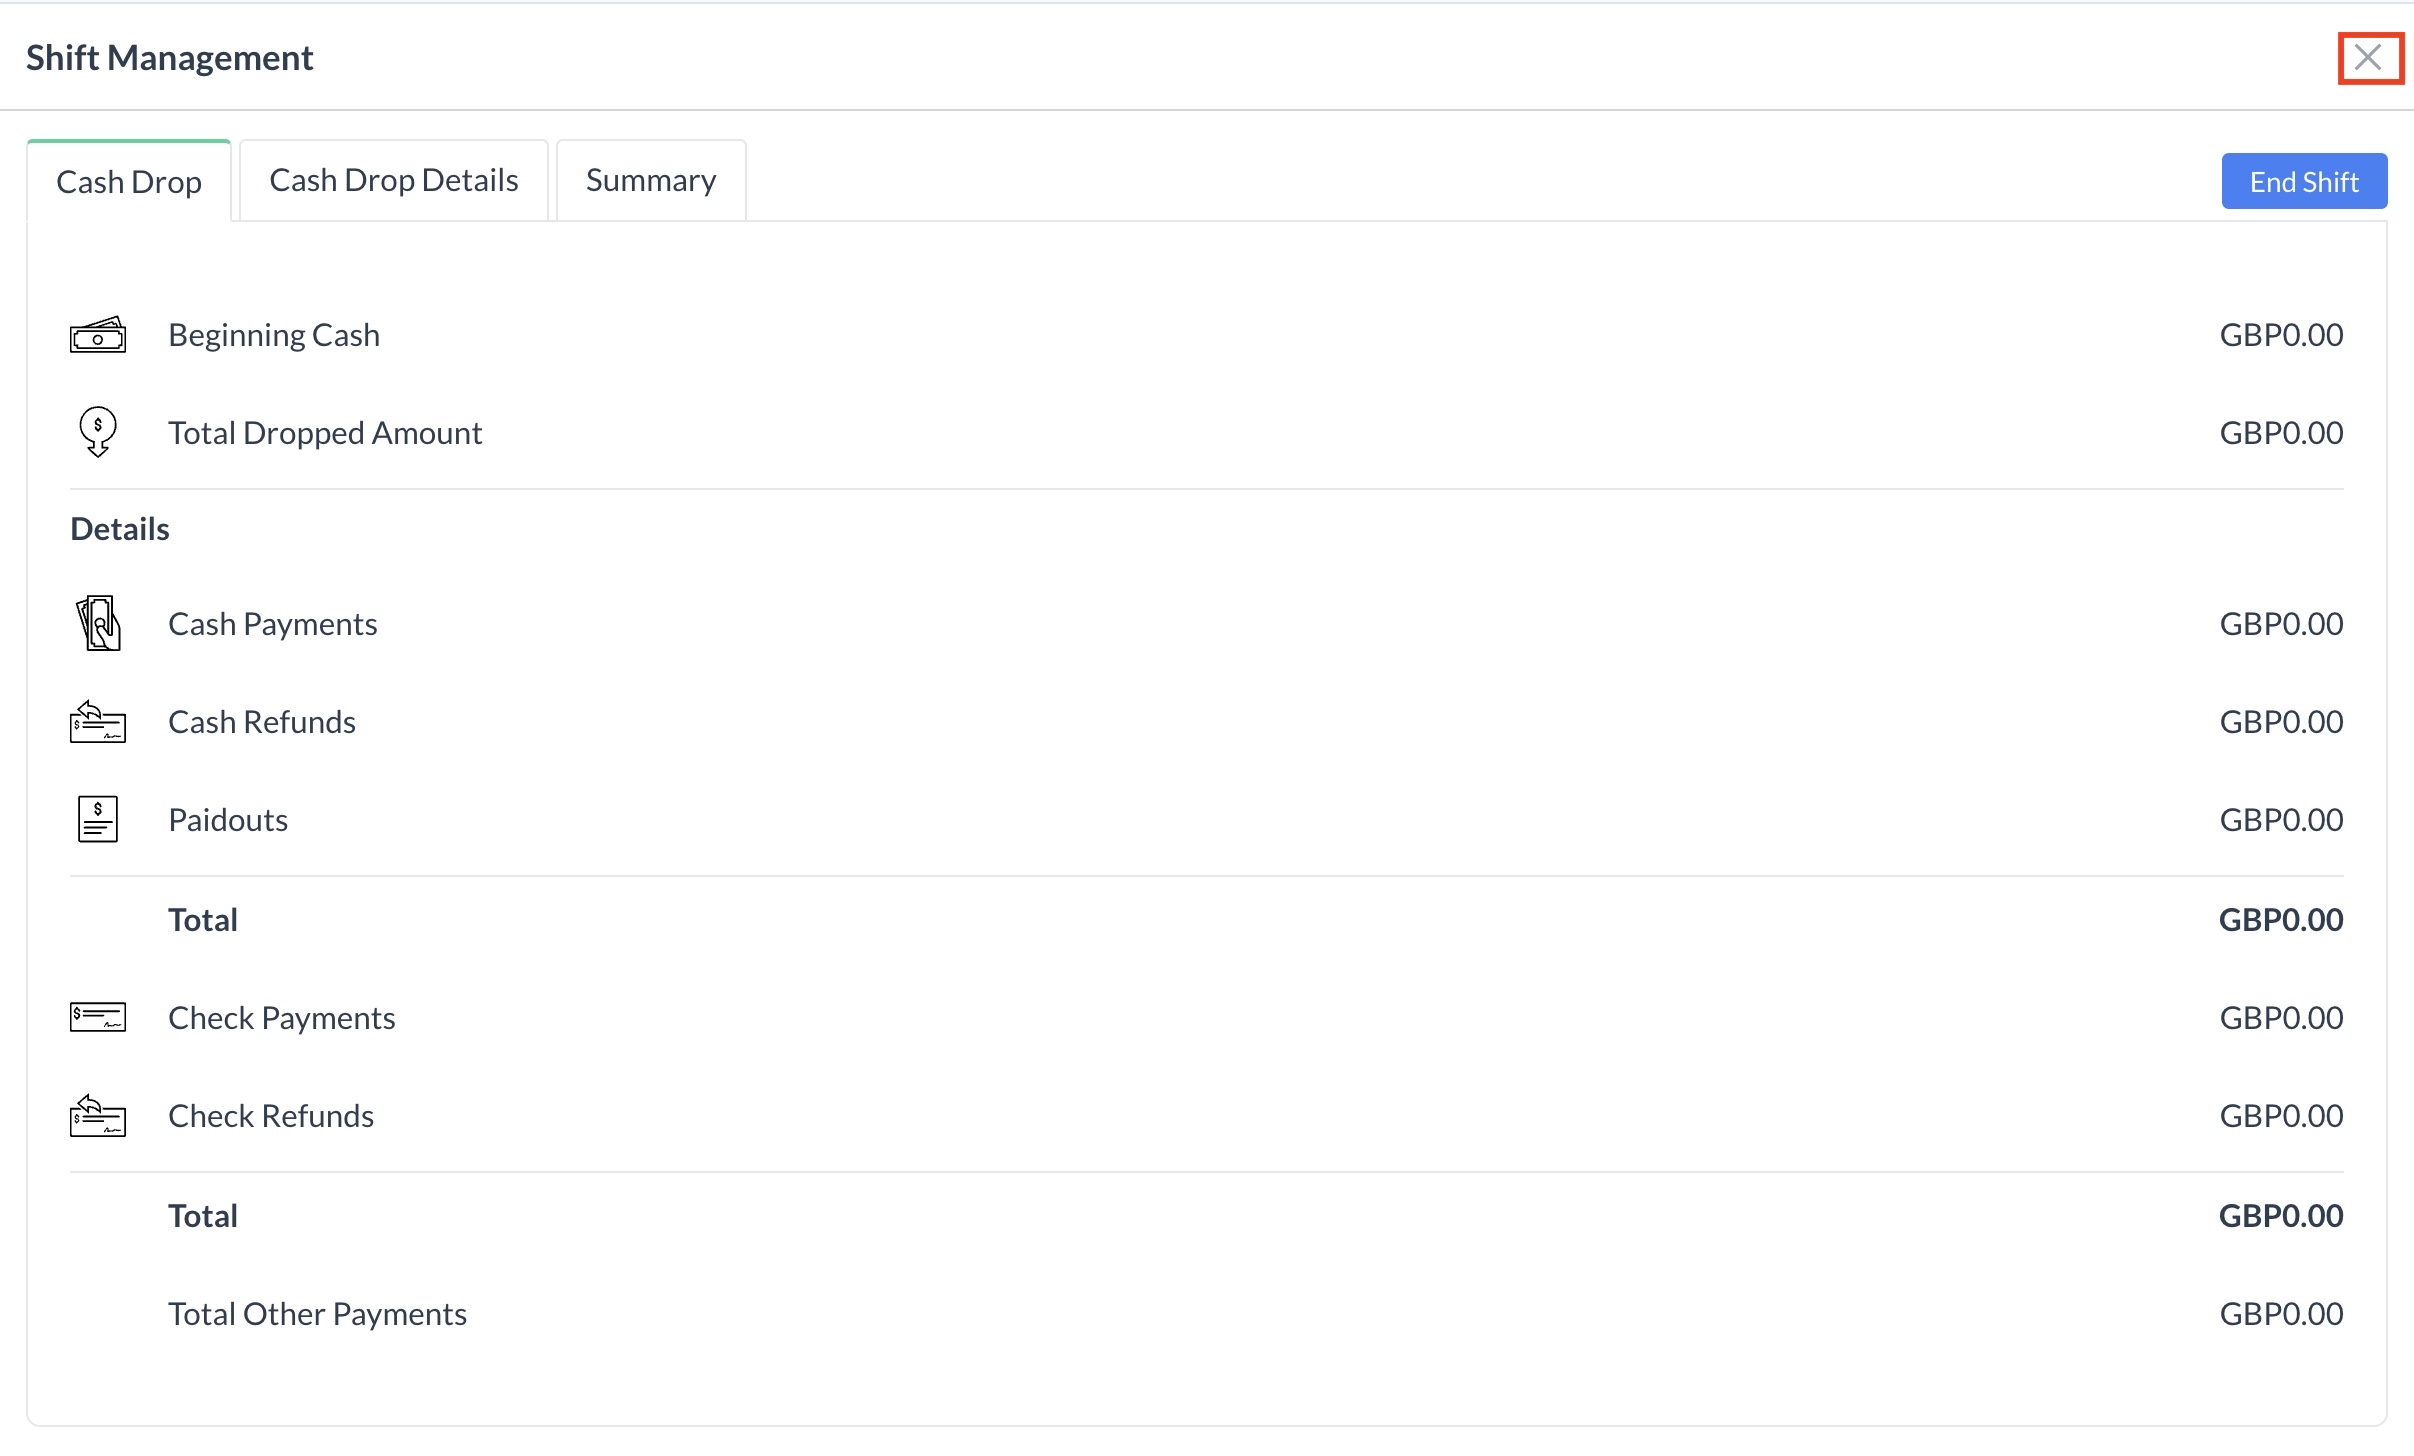The width and height of the screenshot is (2414, 1456).
Task: Close the Shift Management dialog
Action: [2368, 58]
